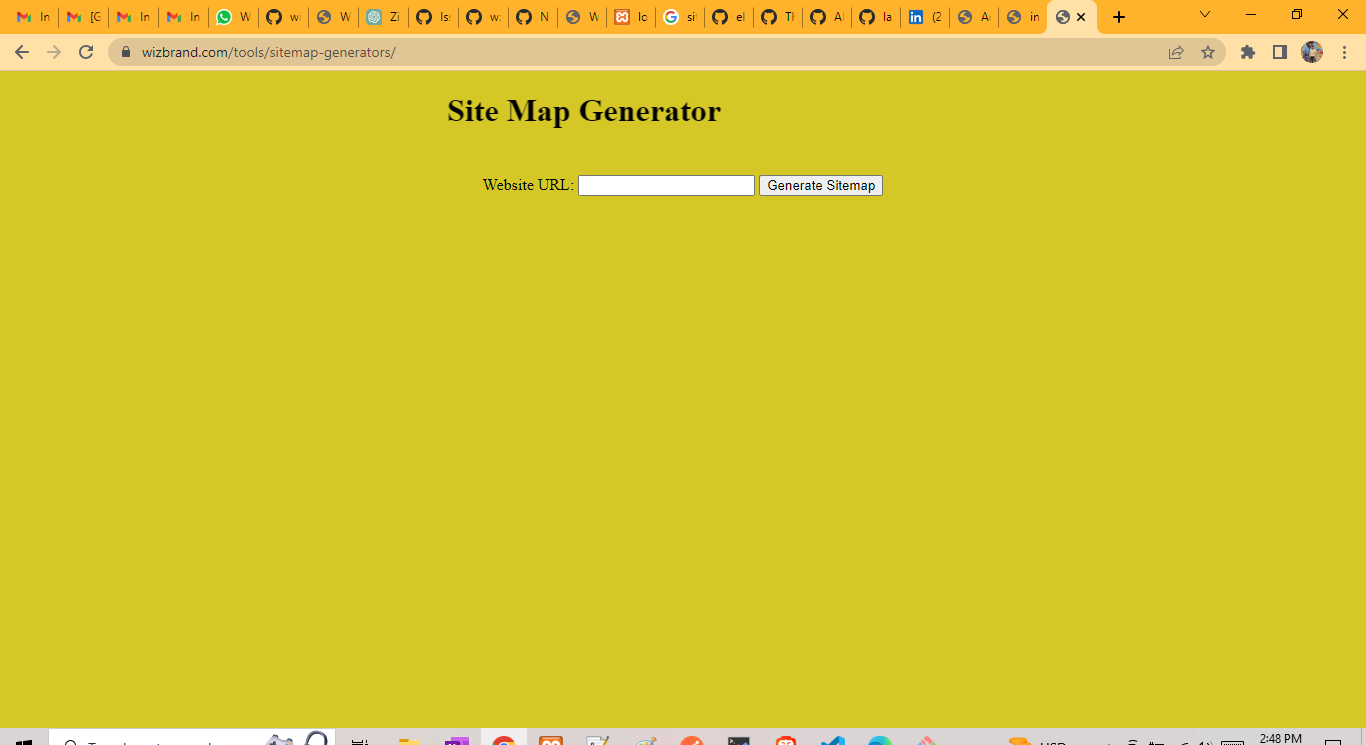Click the browser back arrow
This screenshot has height=745, width=1366.
click(x=22, y=52)
